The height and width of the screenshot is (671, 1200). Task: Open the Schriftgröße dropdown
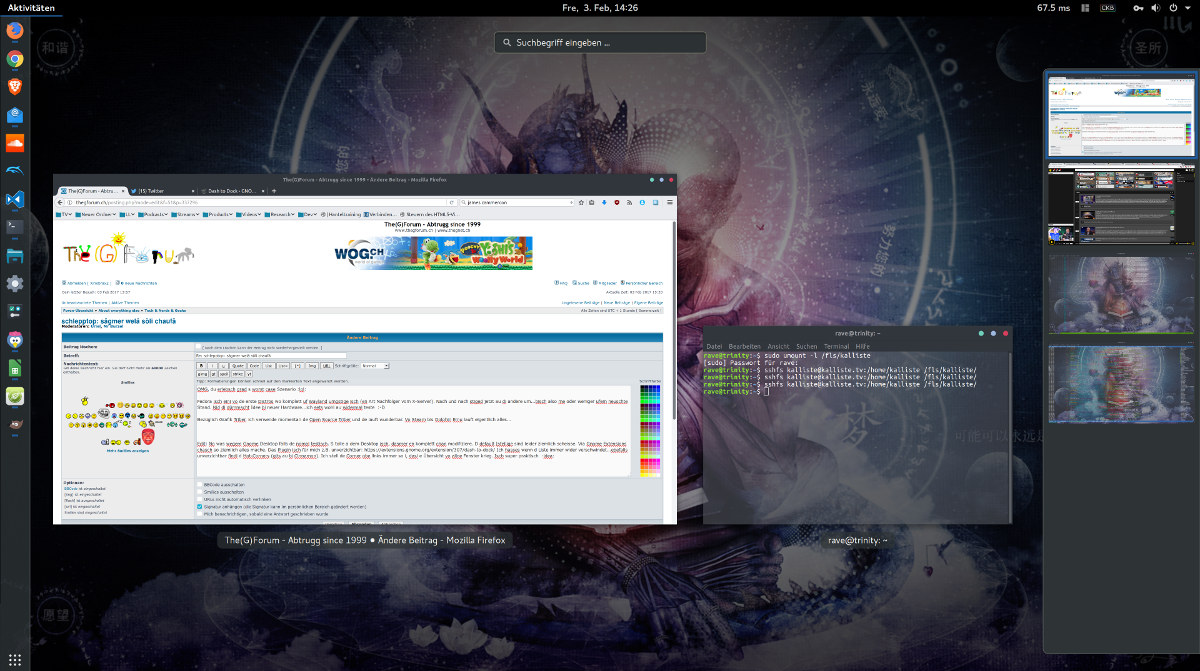coord(375,365)
